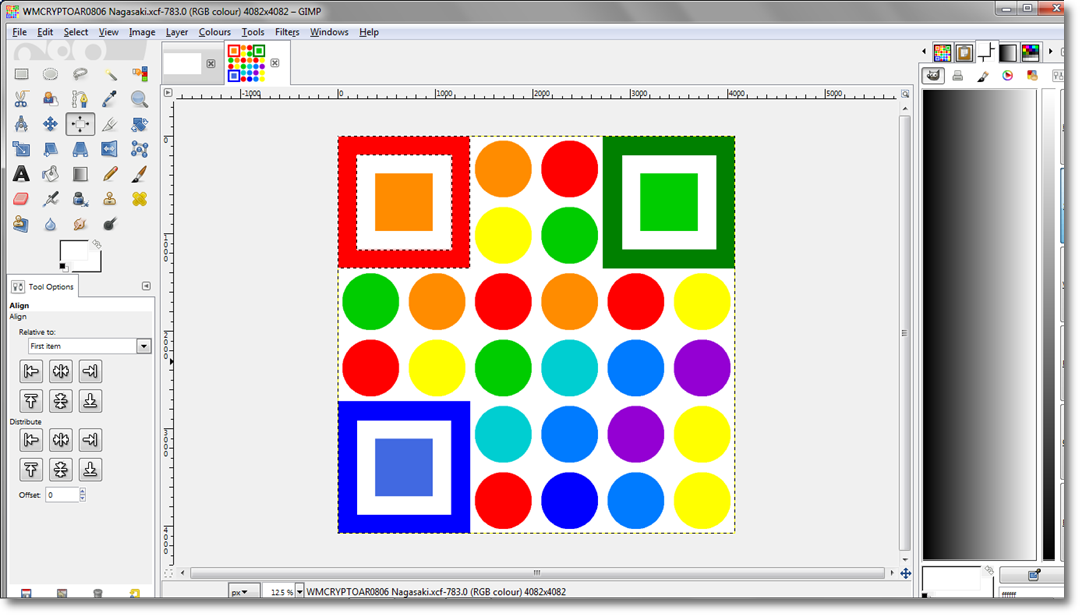1080x615 pixels.
Task: Distribute left edges of targets
Action: 31,440
